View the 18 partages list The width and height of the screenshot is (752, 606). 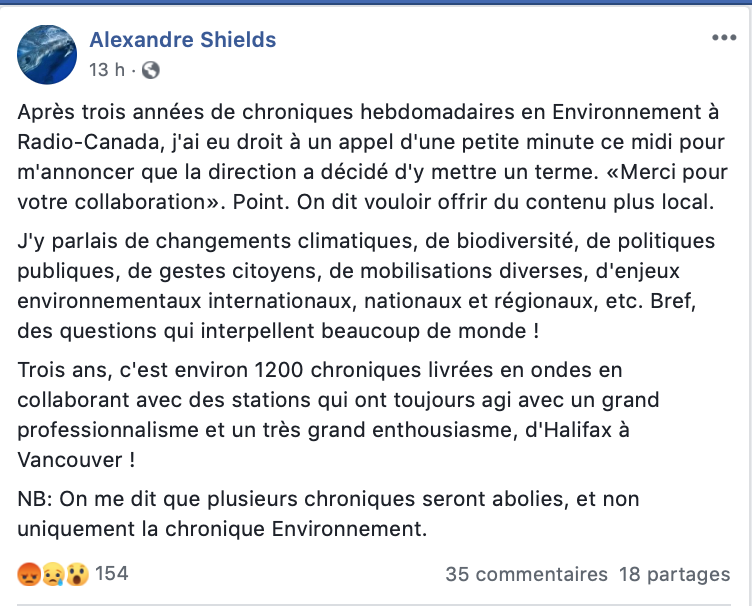[x=674, y=575]
